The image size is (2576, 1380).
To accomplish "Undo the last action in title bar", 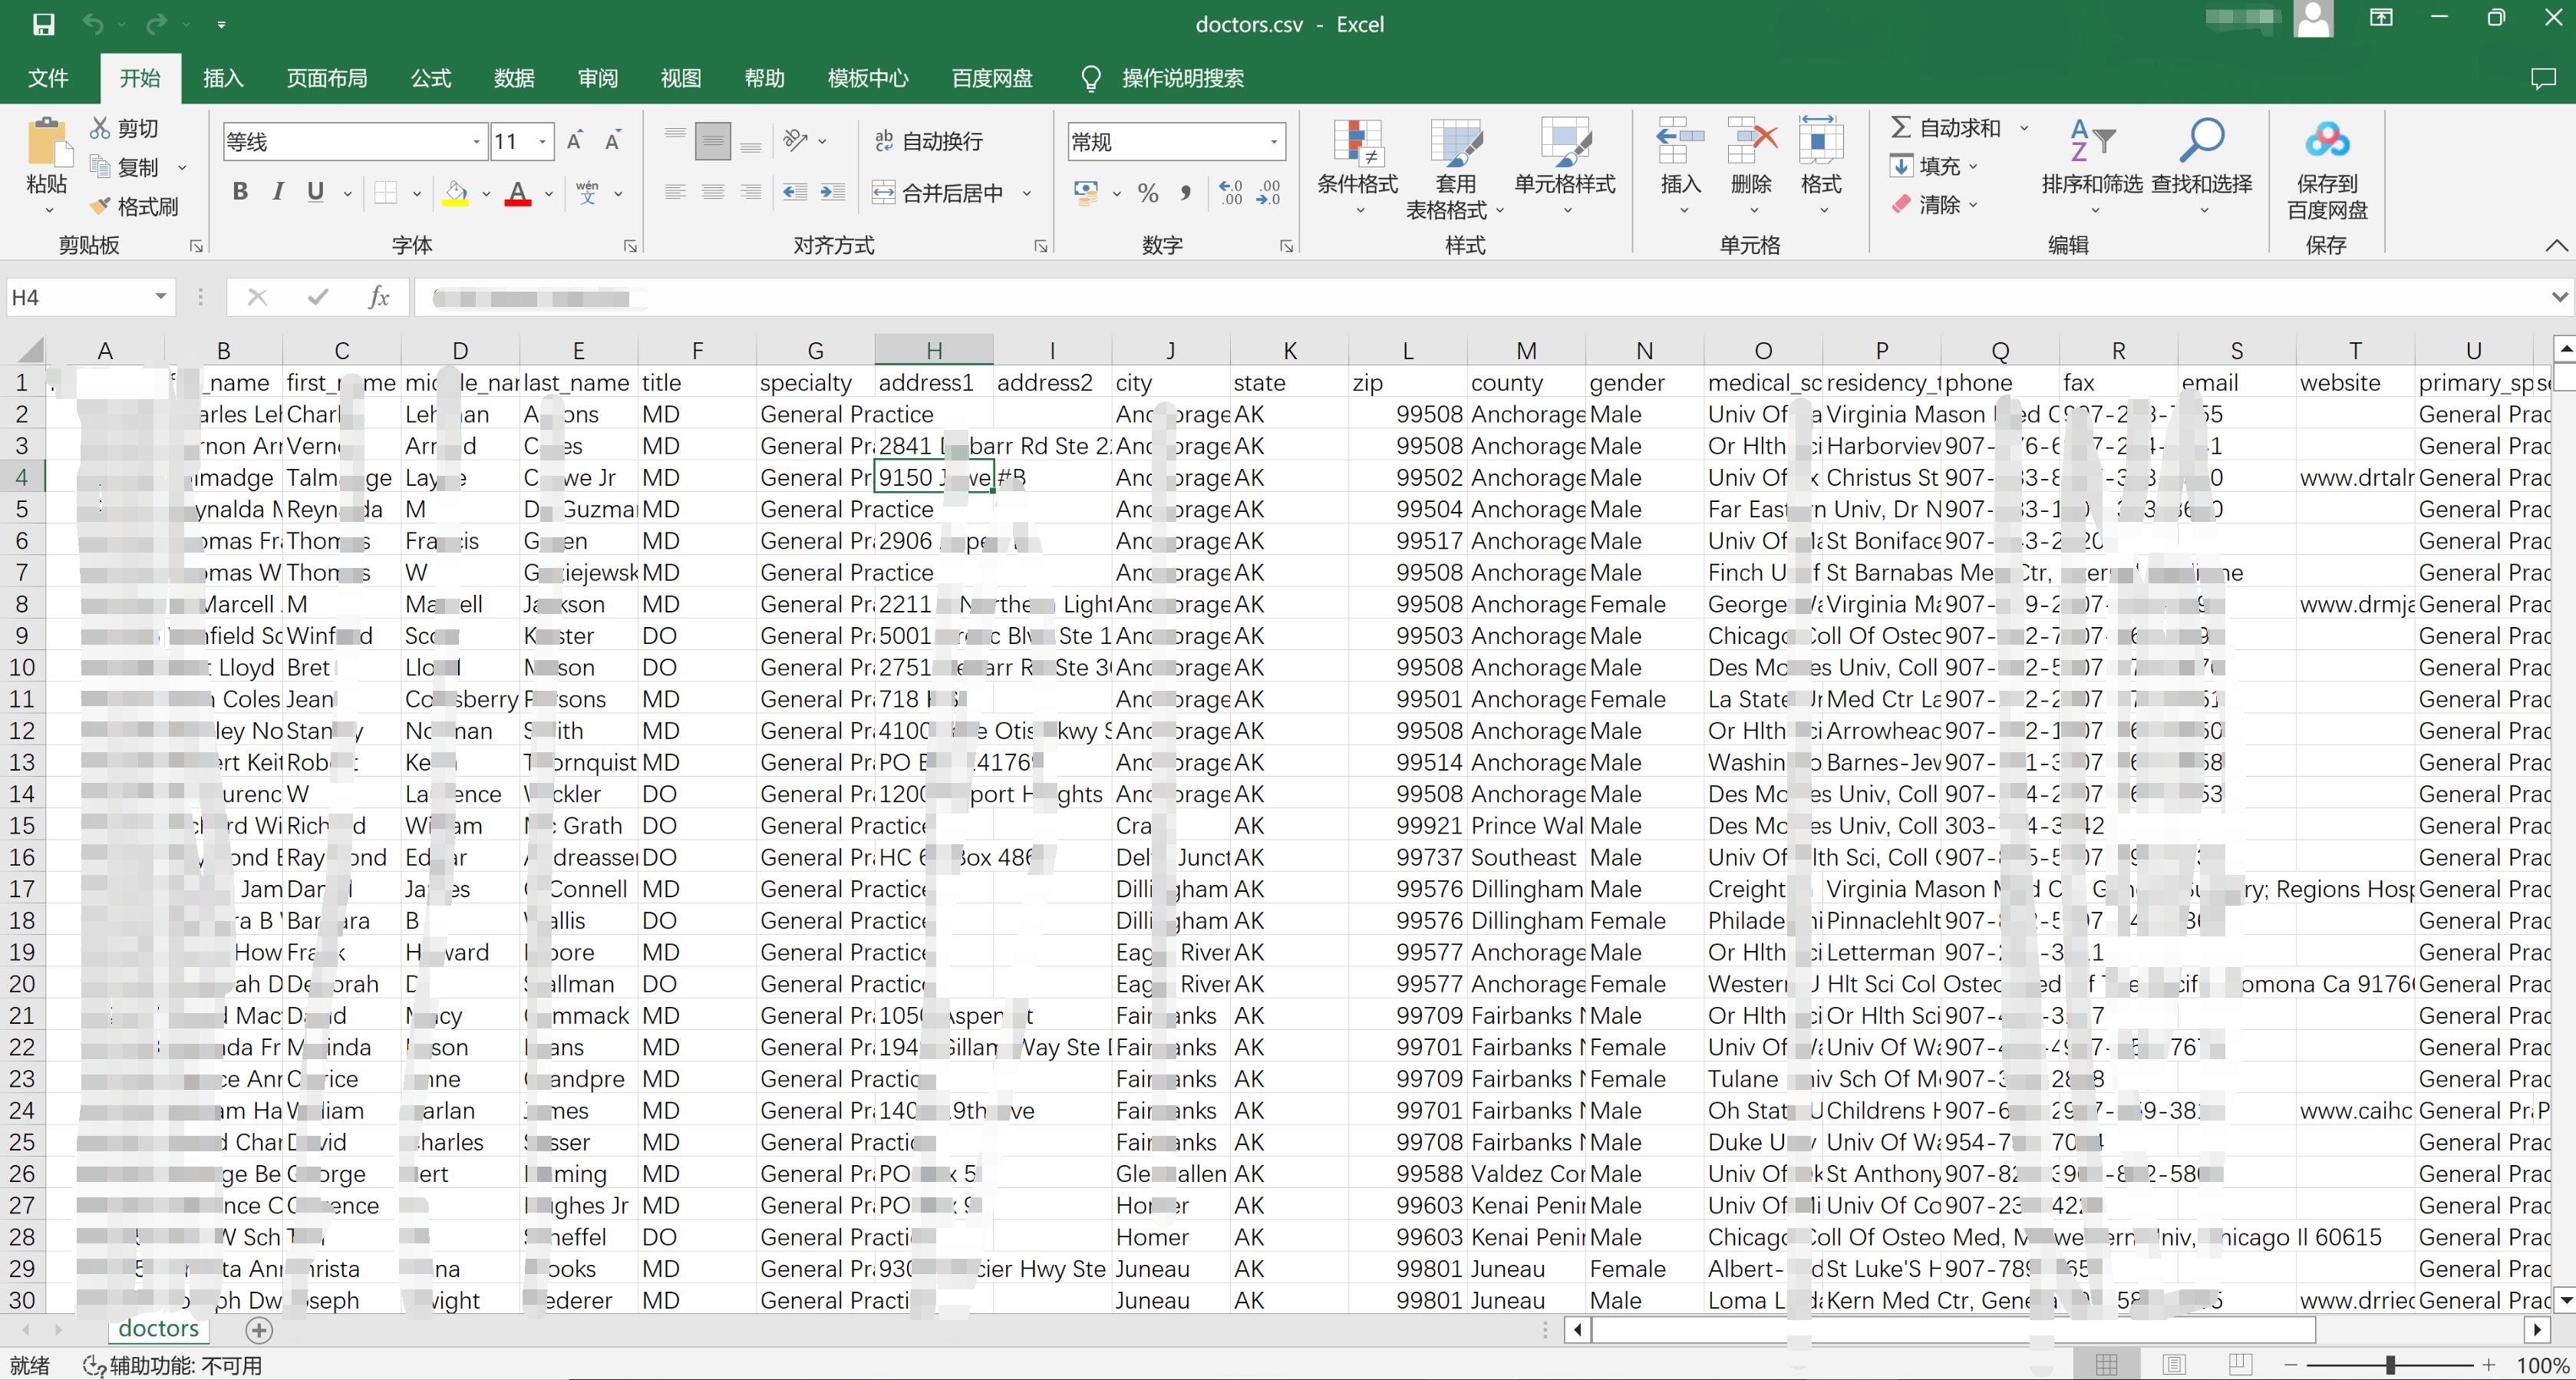I will pyautogui.click(x=93, y=24).
